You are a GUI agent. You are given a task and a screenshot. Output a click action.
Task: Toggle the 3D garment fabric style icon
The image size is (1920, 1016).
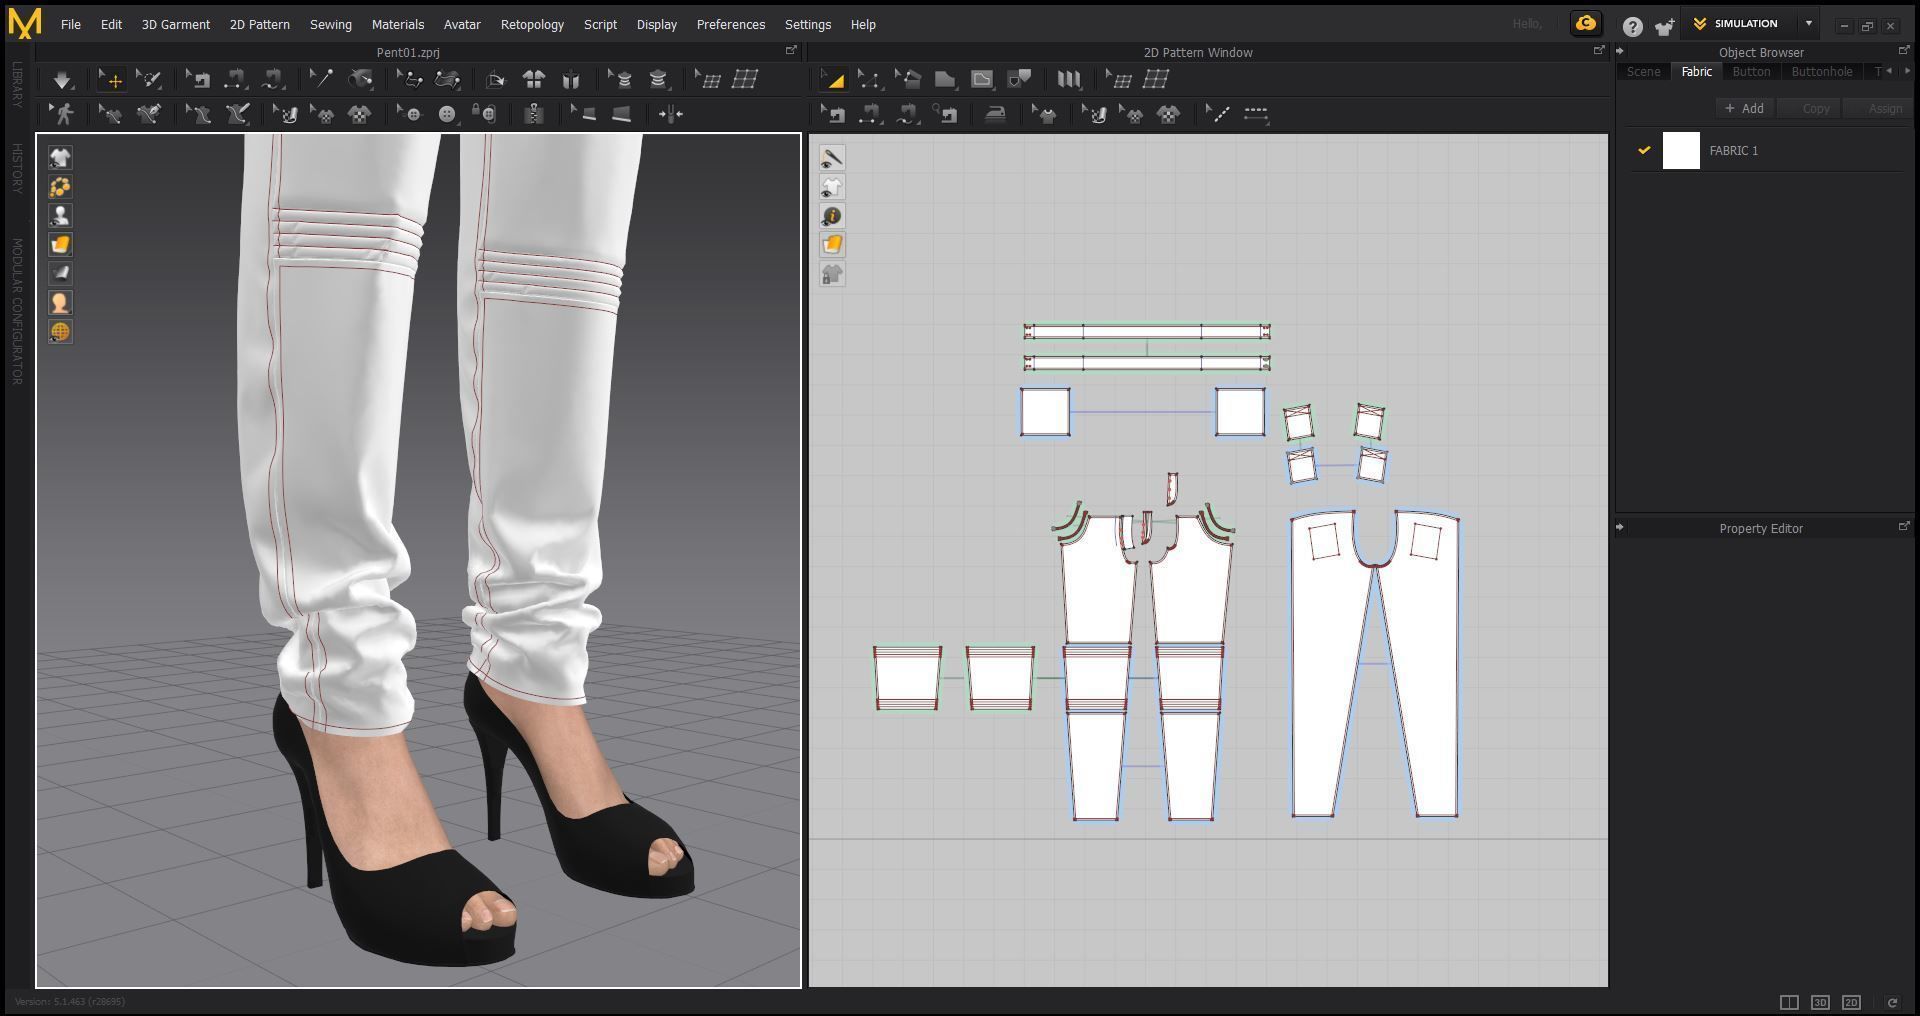point(60,245)
